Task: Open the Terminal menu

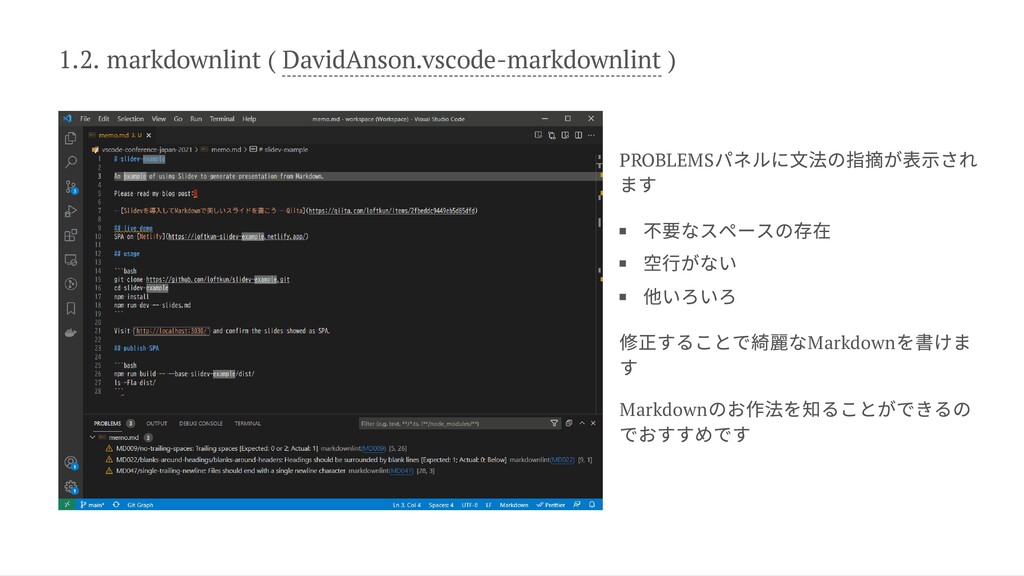Action: point(222,117)
